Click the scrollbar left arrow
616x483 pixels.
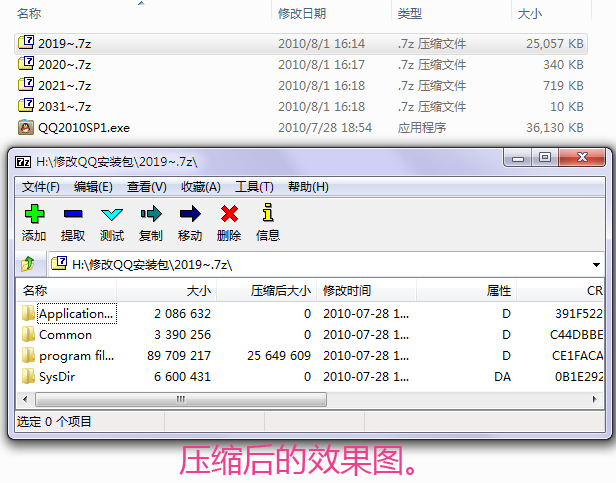(x=25, y=400)
